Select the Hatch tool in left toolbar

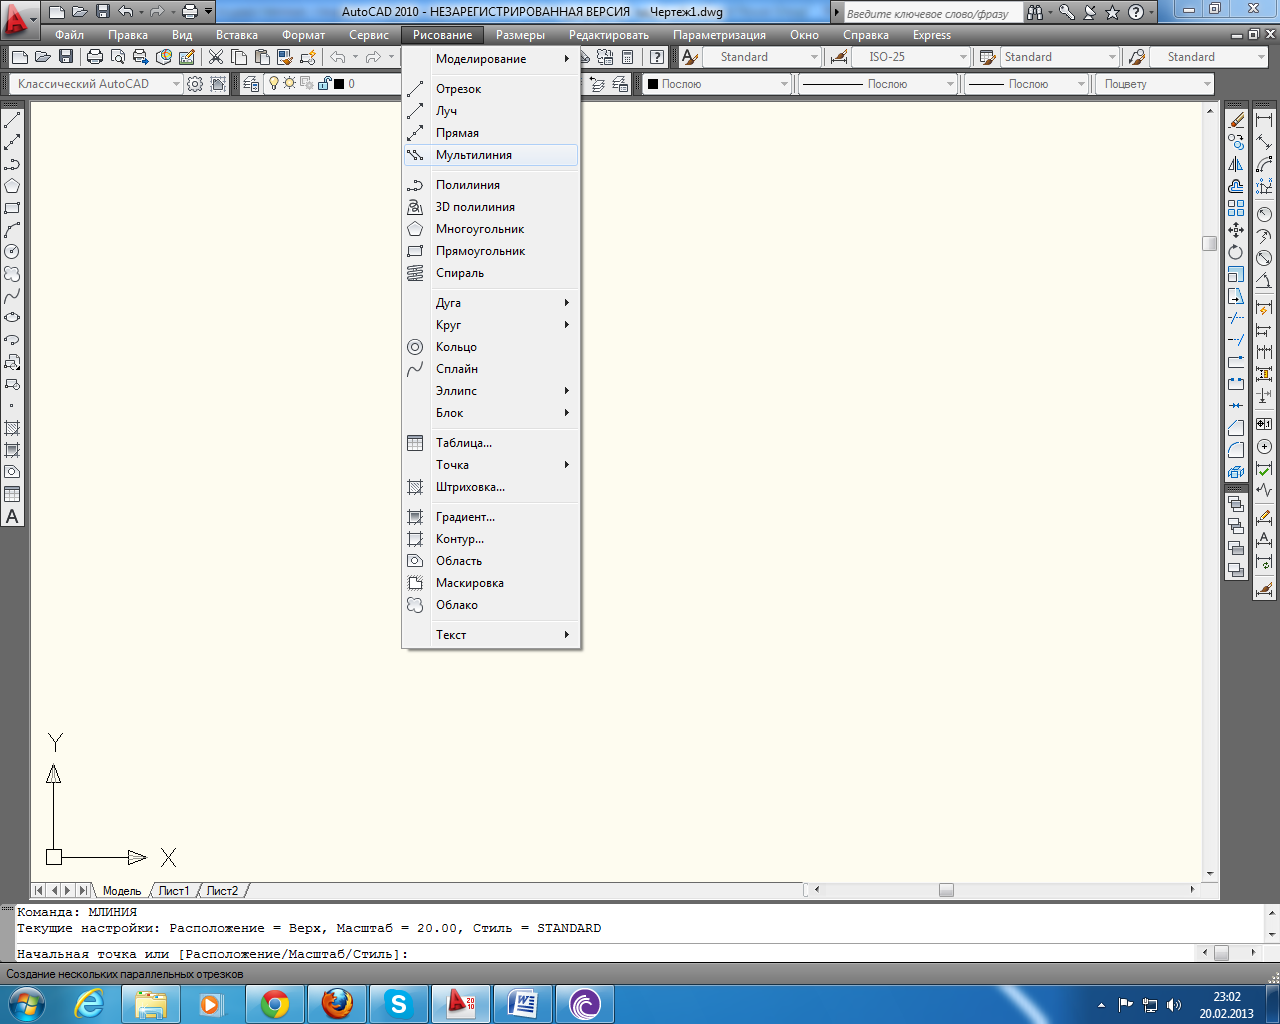(12, 428)
